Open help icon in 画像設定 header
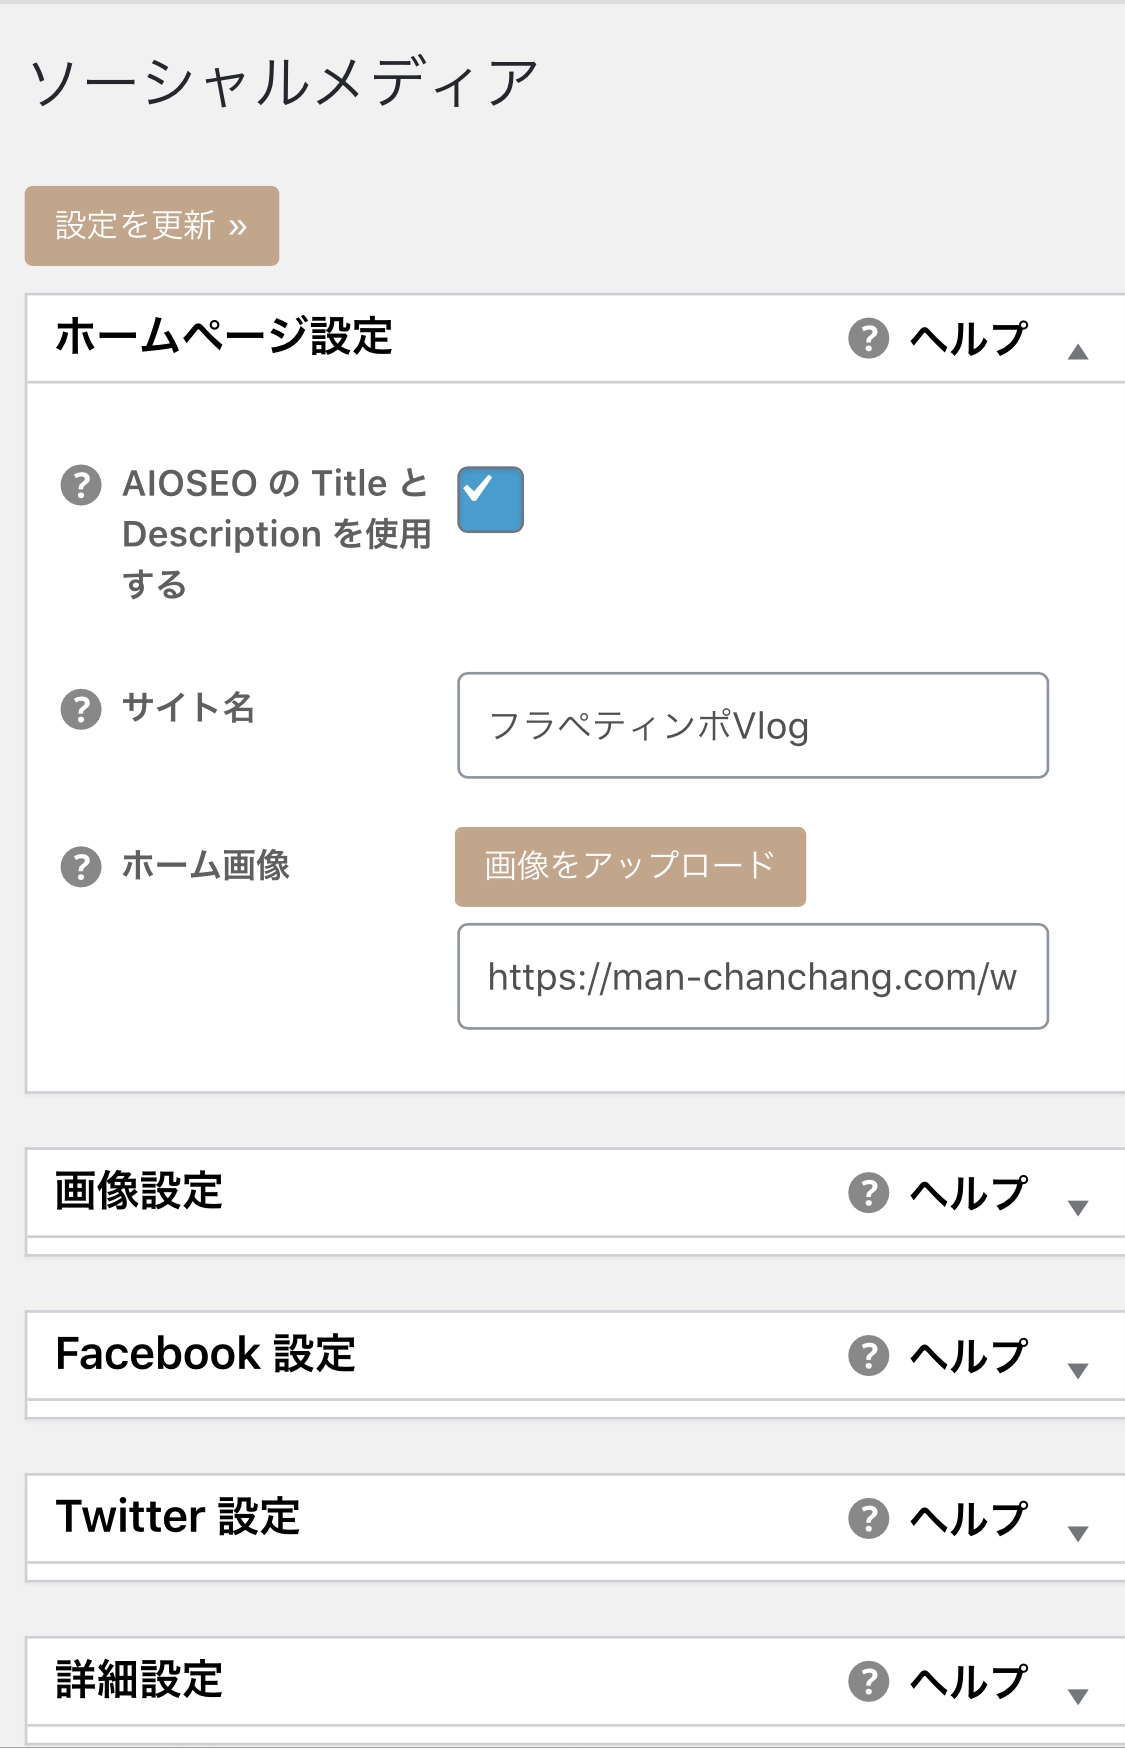 pyautogui.click(x=868, y=1192)
